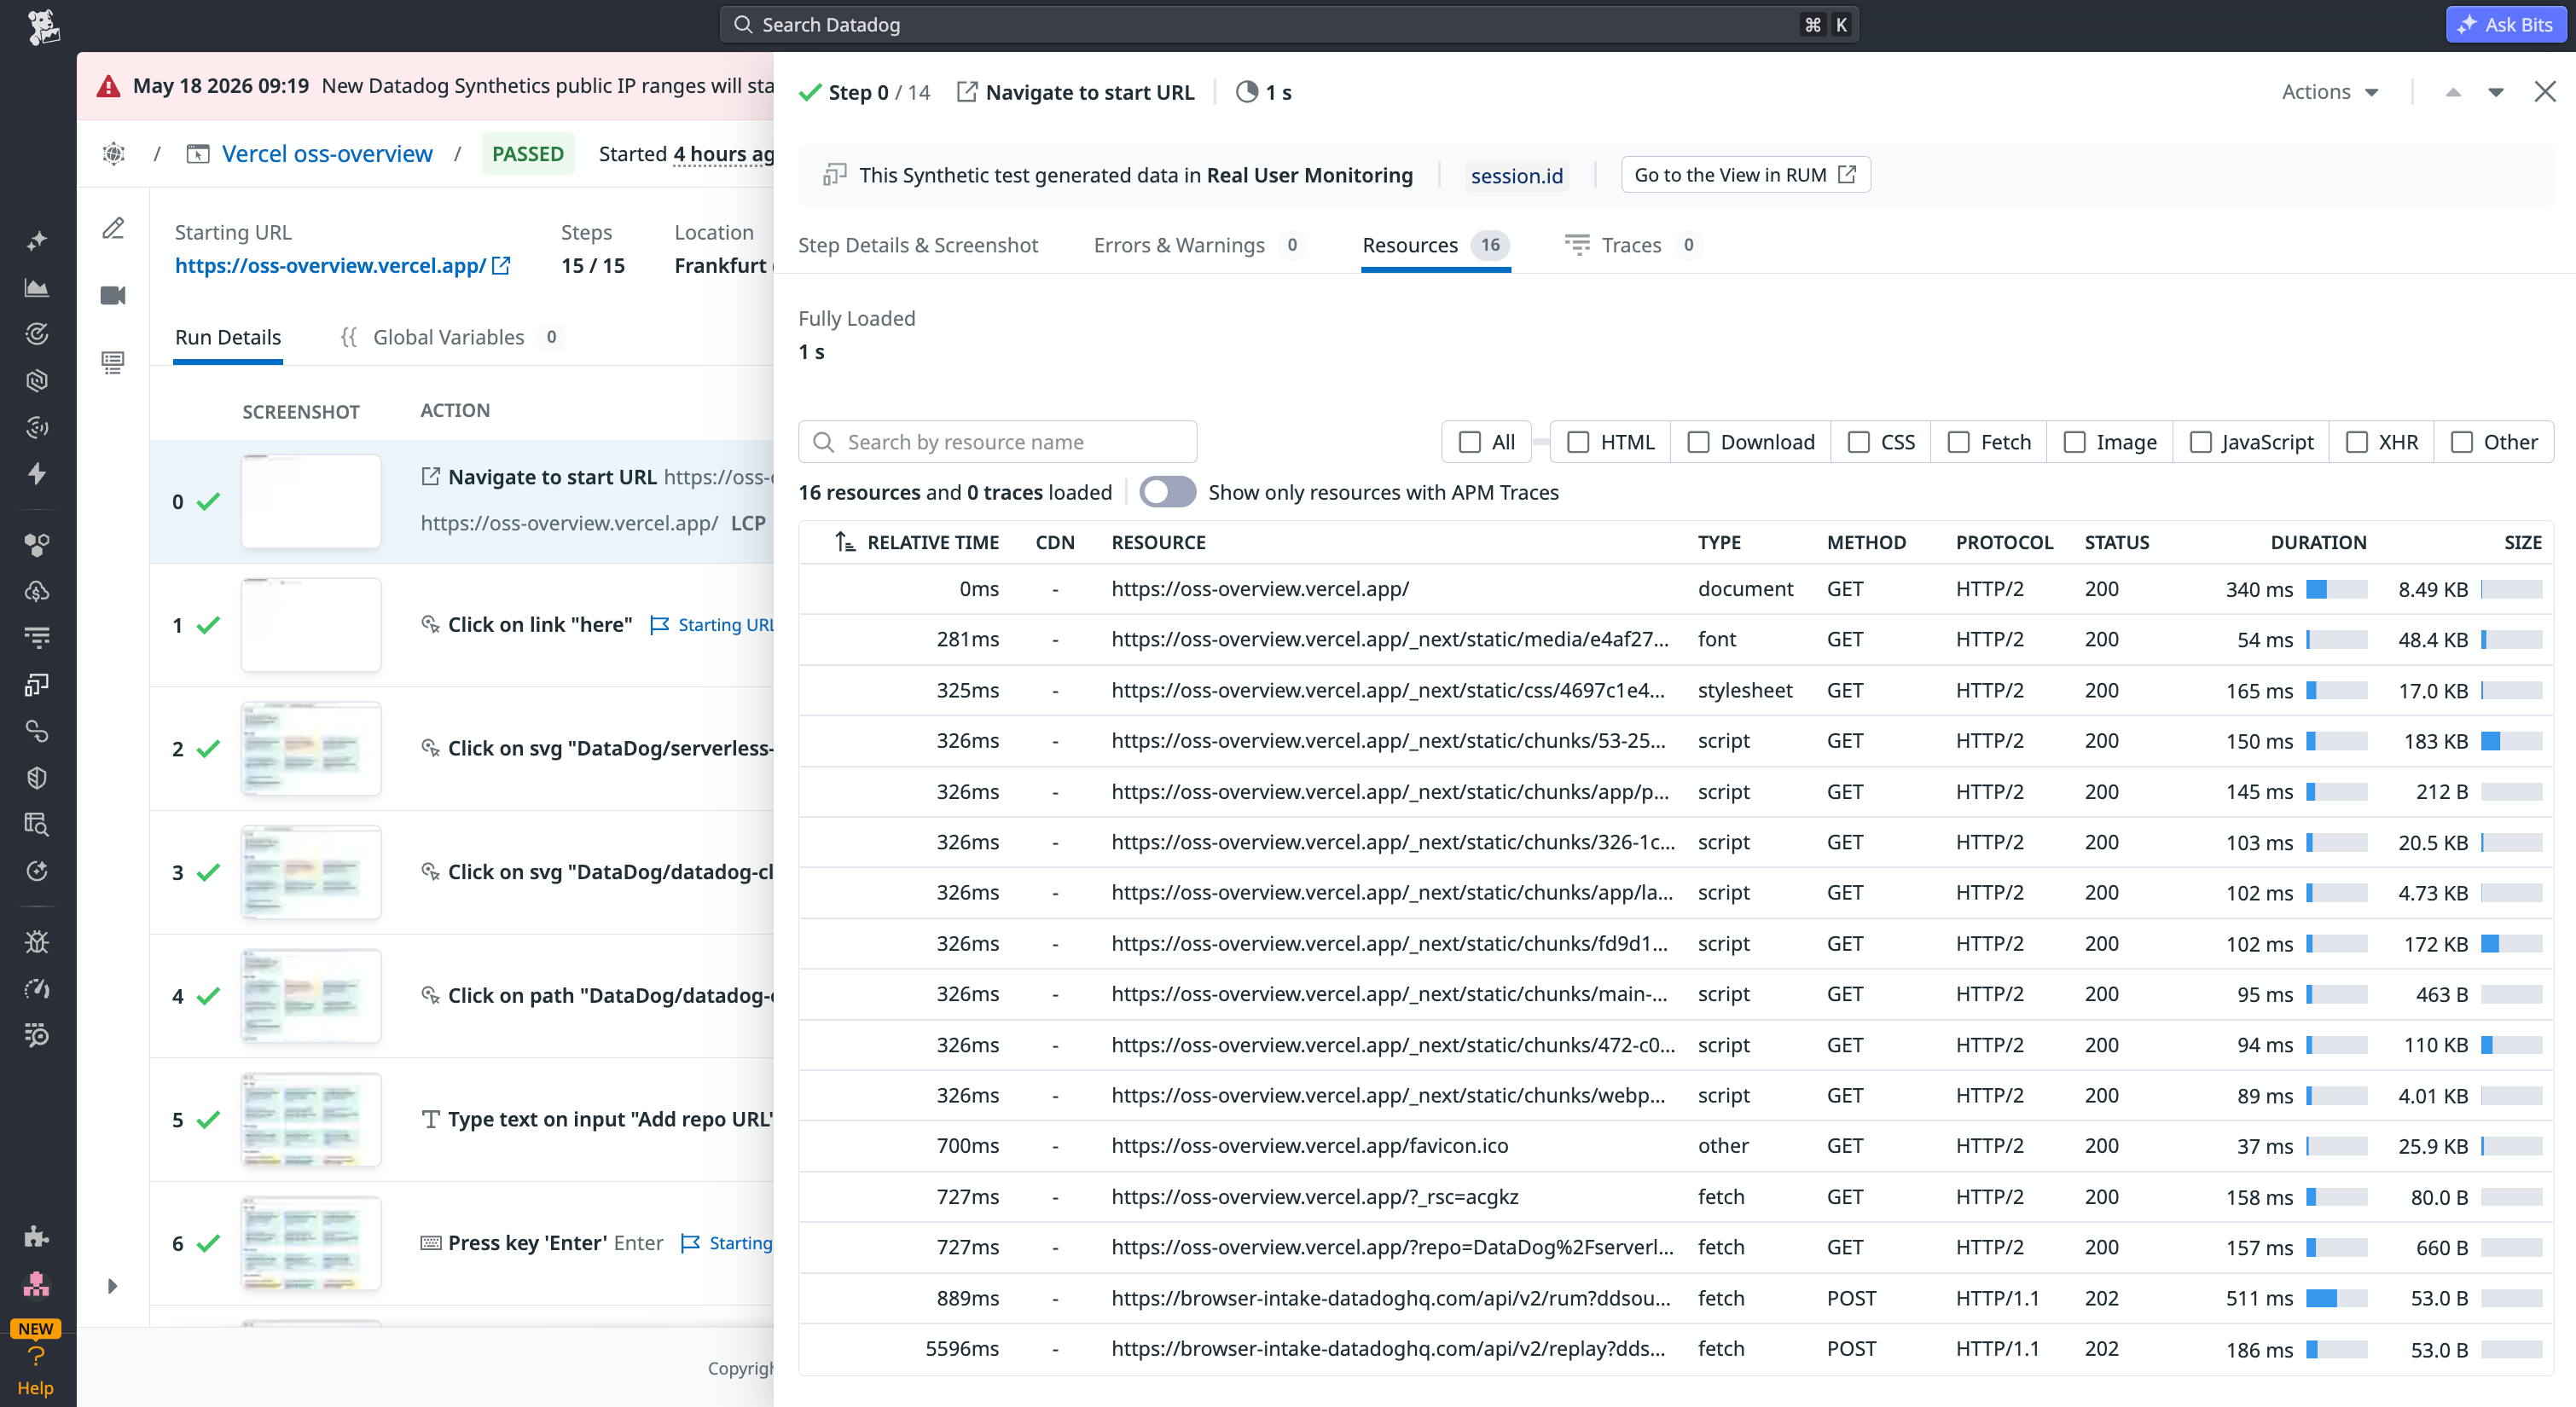Check the CSS resource filter
This screenshot has width=2576, height=1407.
click(1858, 442)
